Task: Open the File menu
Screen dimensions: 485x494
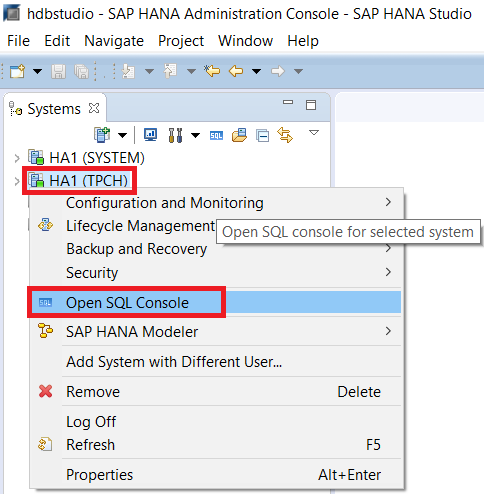Action: [19, 41]
